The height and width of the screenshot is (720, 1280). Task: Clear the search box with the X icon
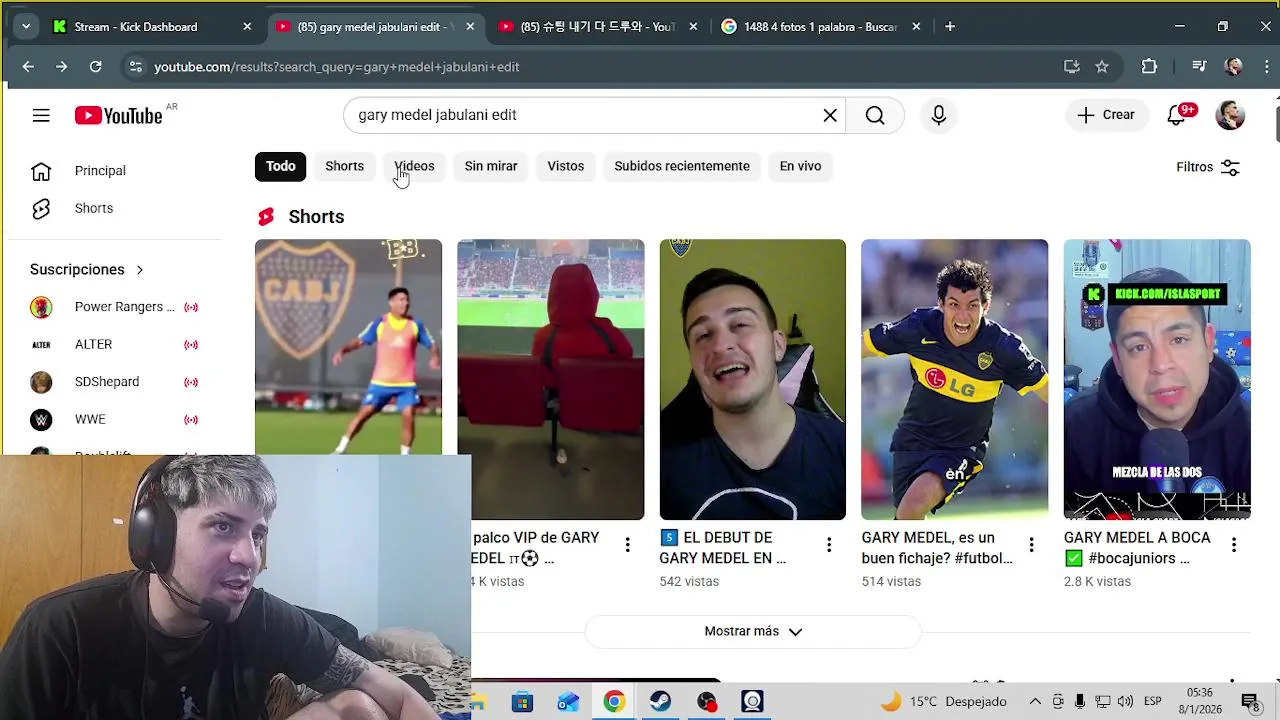point(830,115)
